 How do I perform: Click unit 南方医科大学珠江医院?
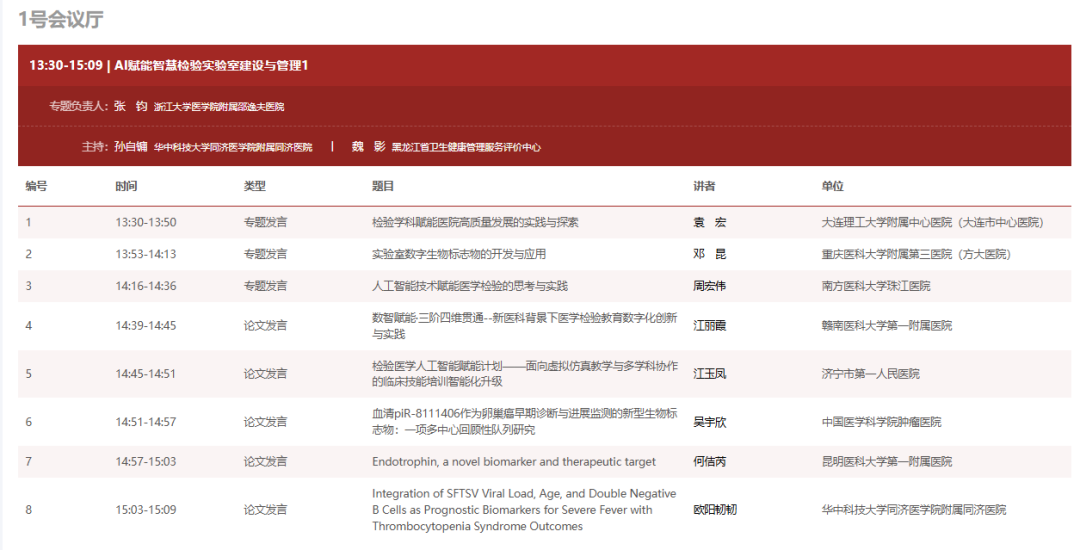(875, 286)
